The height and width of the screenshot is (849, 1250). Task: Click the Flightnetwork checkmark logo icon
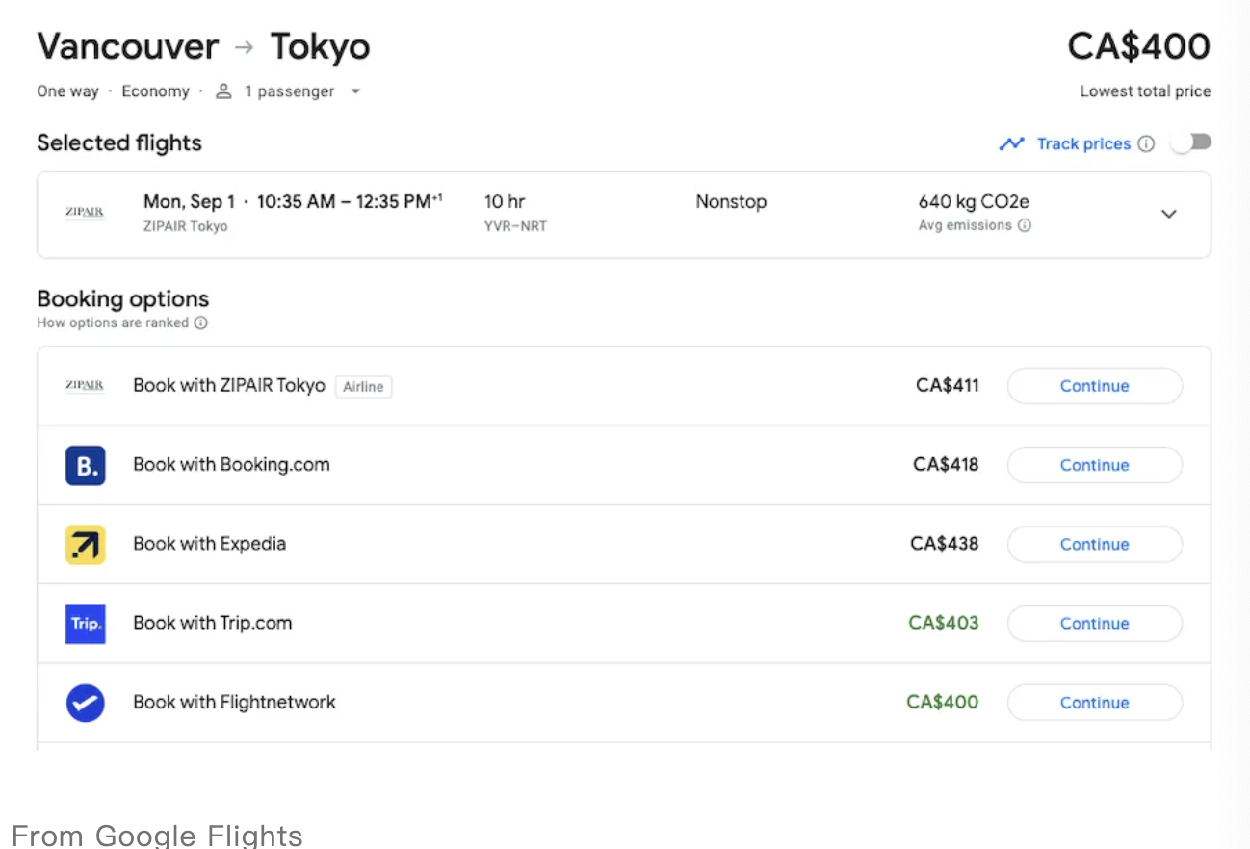point(85,702)
